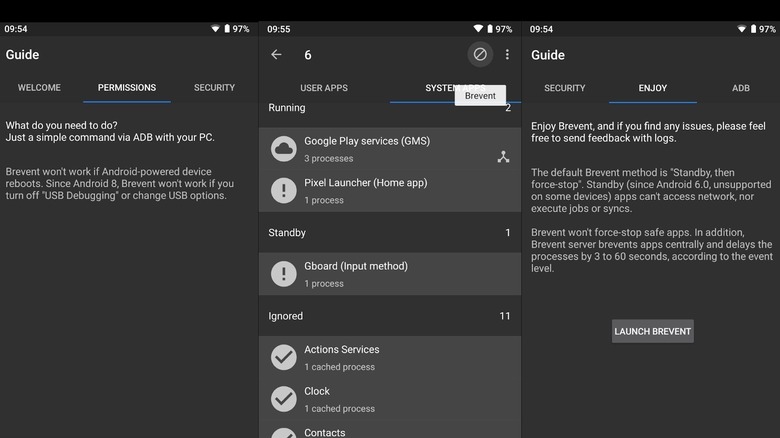Image resolution: width=780 pixels, height=438 pixels.
Task: Open SECURITY tab in the left Guide screen
Action: (x=214, y=88)
